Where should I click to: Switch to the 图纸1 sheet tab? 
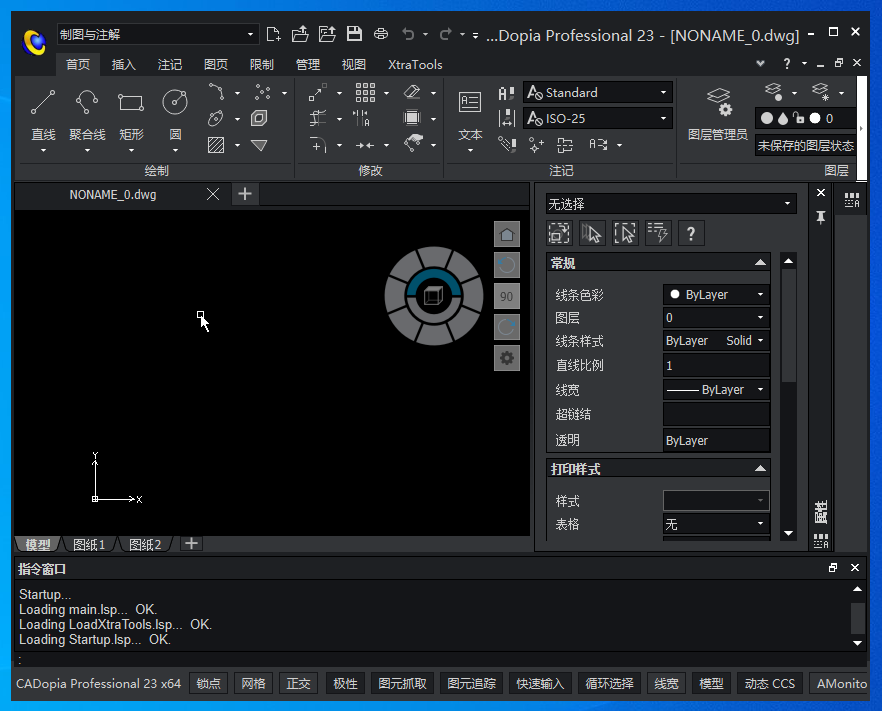click(x=89, y=545)
